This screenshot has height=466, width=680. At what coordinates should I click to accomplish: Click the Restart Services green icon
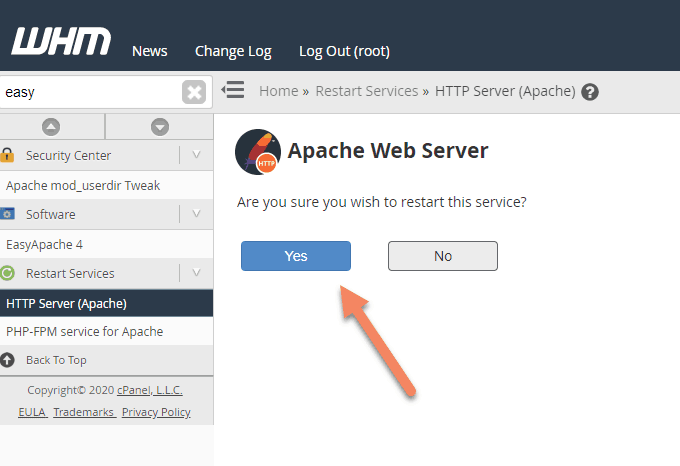(7, 273)
